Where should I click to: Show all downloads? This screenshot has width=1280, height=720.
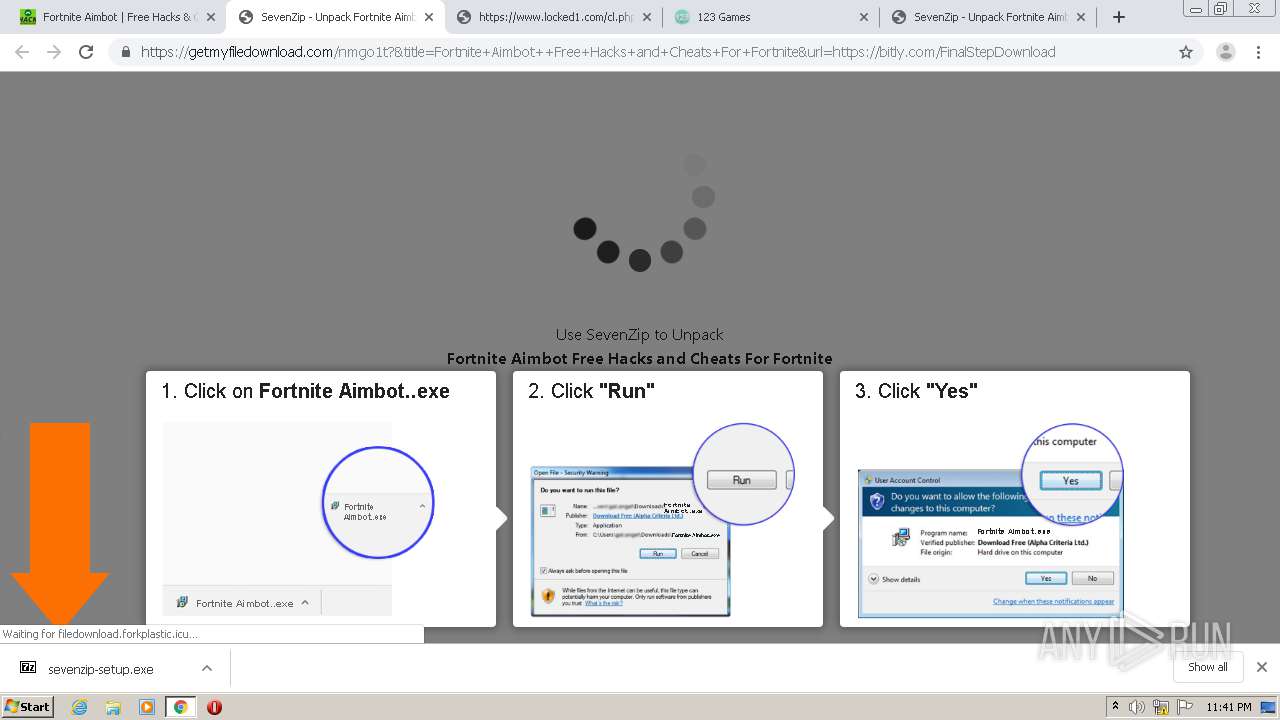tap(1208, 667)
